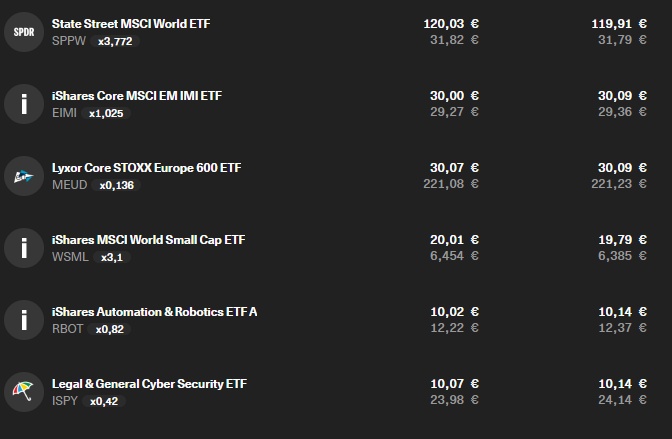
Task: Click the SPDR logo icon
Action: [x=24, y=32]
